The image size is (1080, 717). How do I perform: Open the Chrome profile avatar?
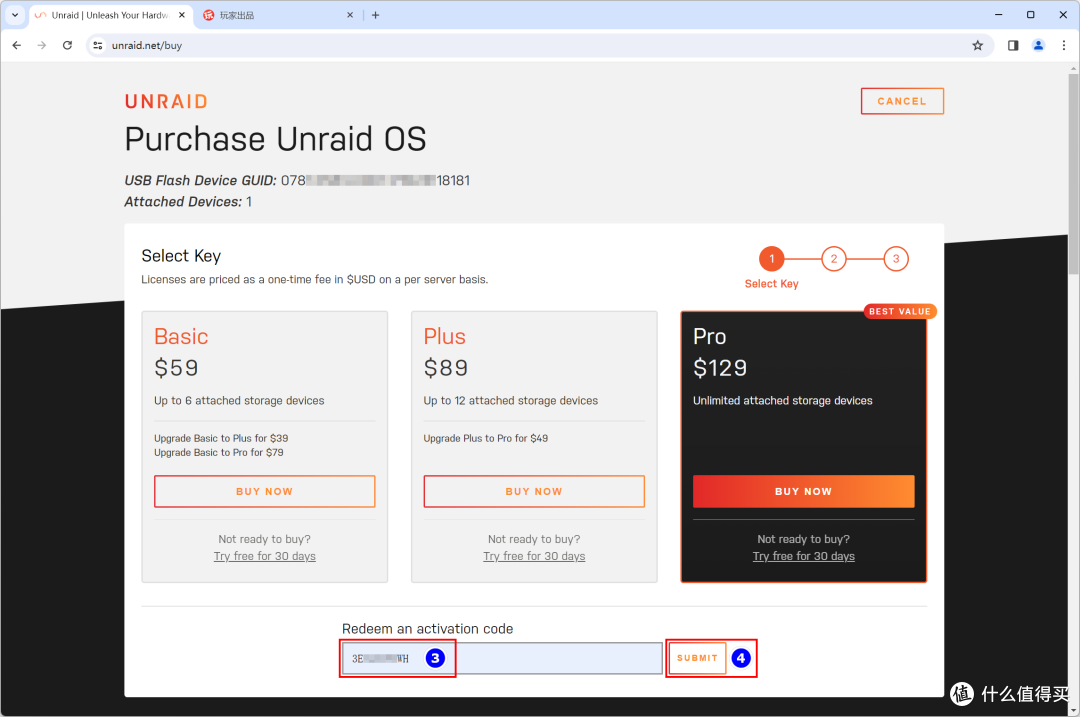pyautogui.click(x=1038, y=45)
